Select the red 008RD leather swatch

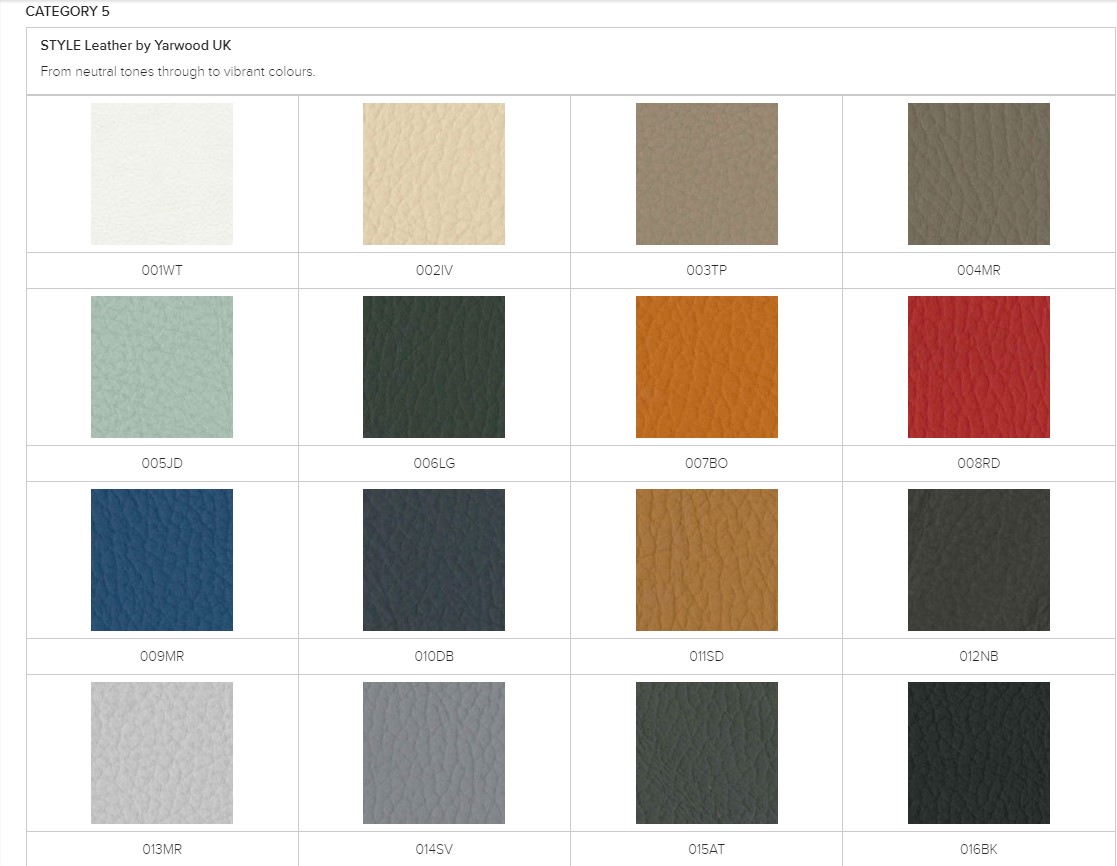pos(978,367)
